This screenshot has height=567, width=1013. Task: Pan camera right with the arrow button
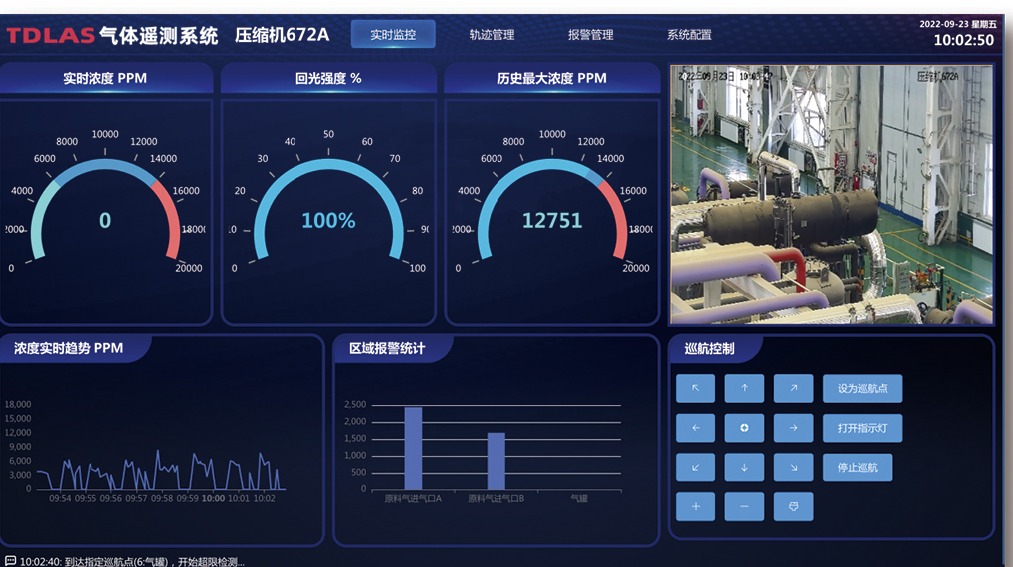(793, 428)
